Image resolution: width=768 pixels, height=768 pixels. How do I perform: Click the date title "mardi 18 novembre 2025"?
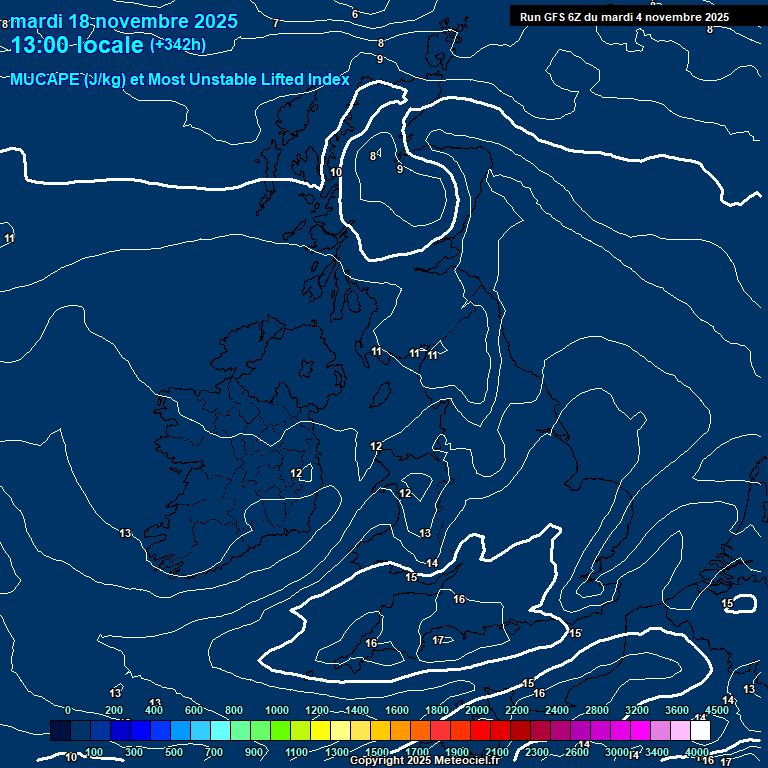click(124, 21)
